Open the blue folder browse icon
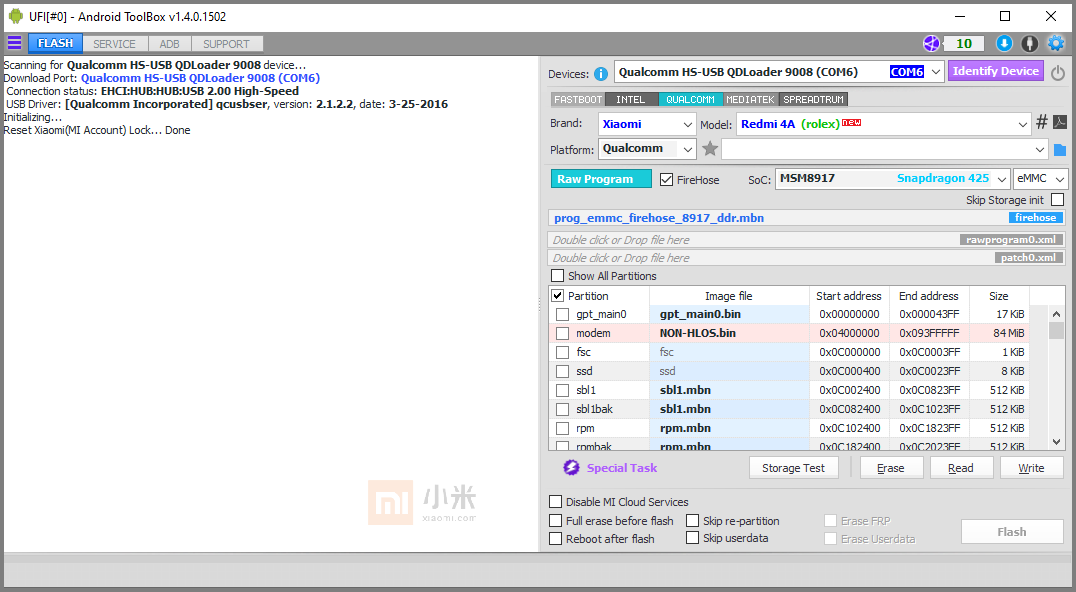 click(x=1060, y=149)
